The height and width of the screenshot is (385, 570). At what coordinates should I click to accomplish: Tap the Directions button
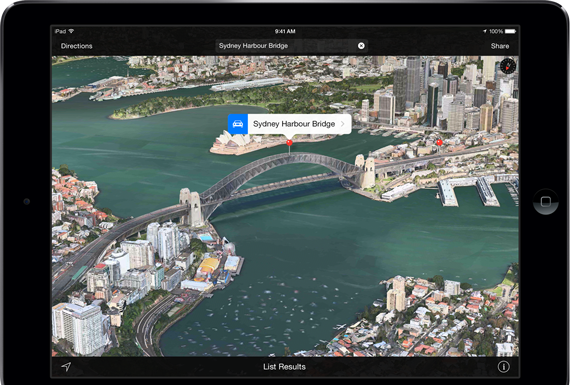pos(76,46)
